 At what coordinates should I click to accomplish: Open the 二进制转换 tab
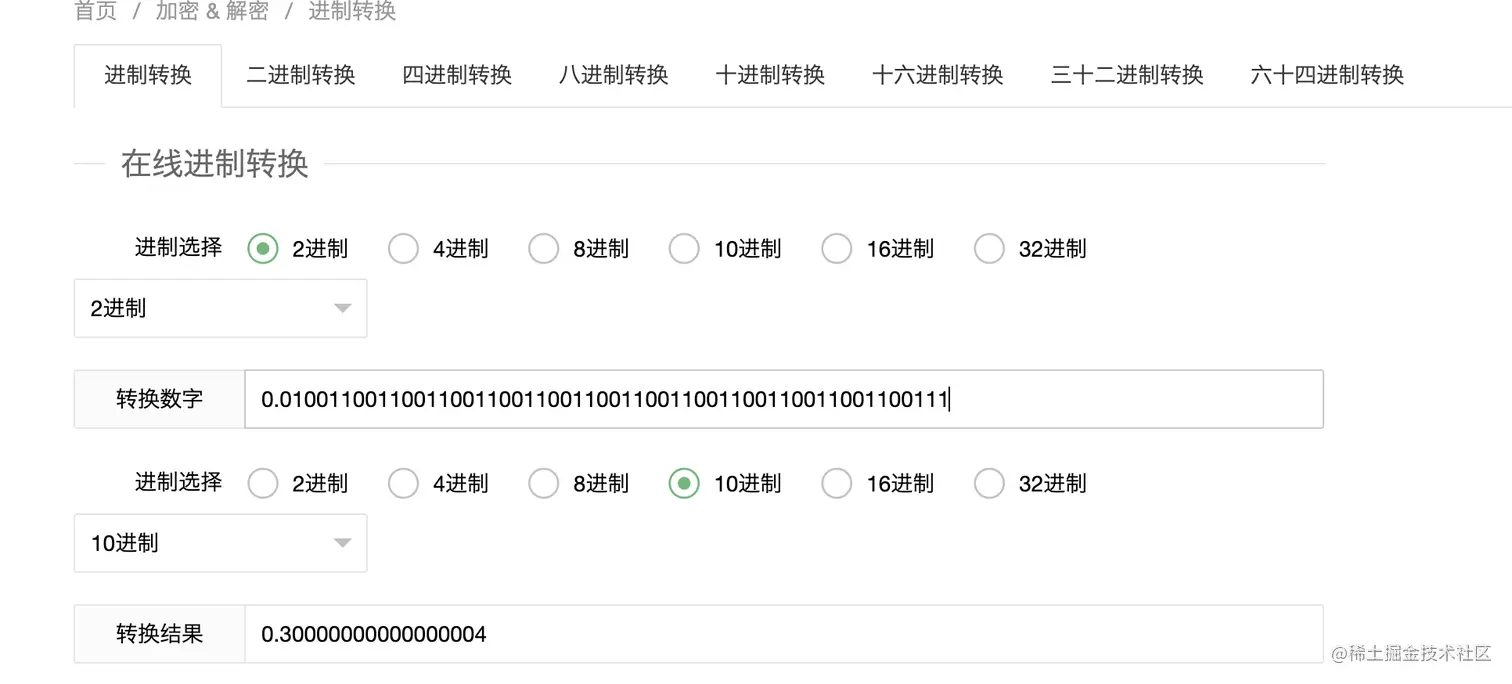tap(301, 75)
